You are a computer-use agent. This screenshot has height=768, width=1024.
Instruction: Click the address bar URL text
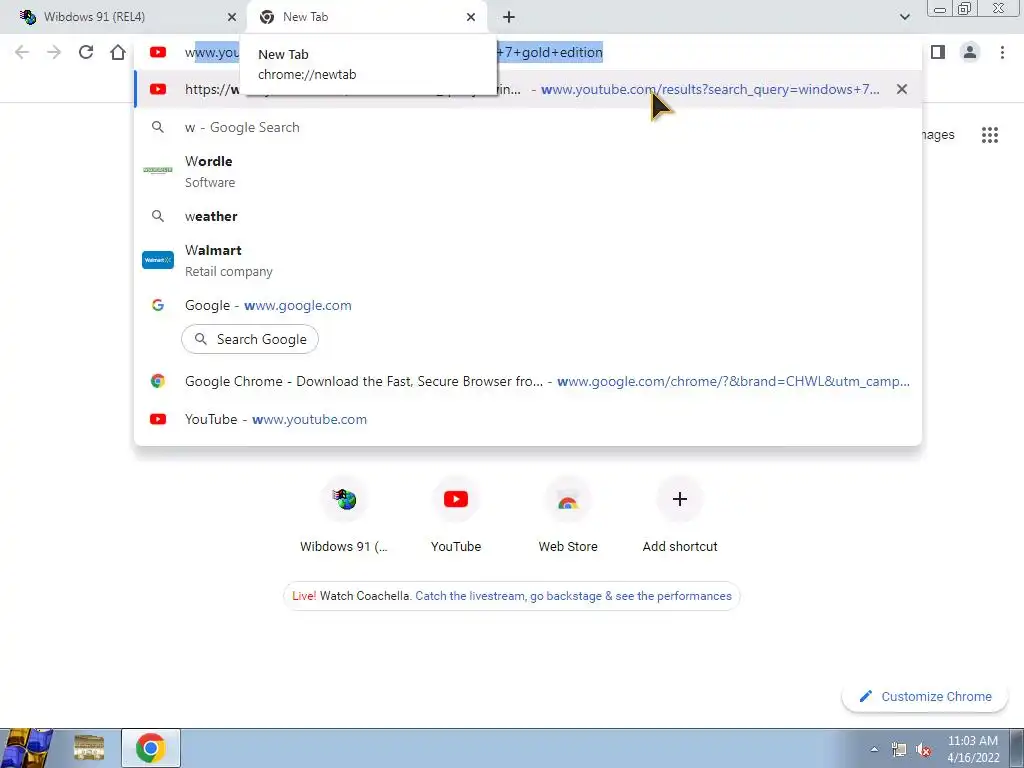(394, 52)
